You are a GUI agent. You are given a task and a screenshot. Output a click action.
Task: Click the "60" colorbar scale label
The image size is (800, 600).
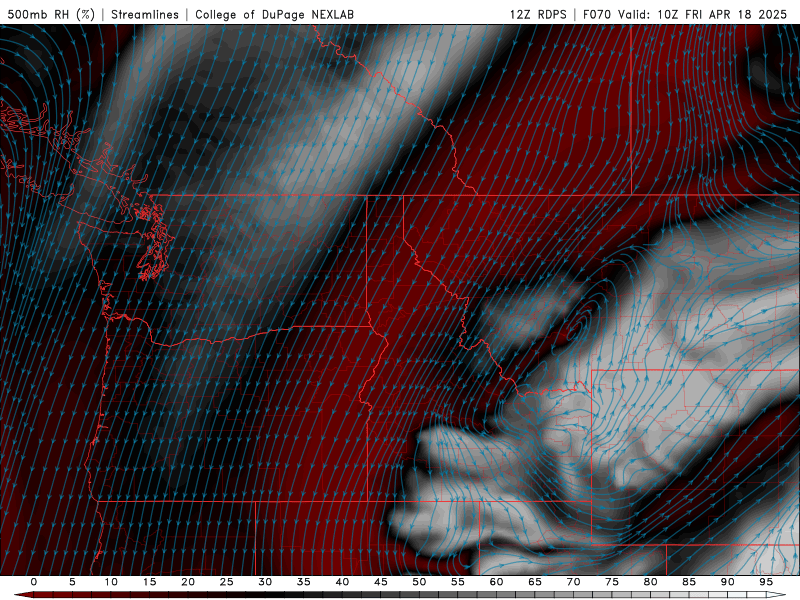[x=496, y=582]
